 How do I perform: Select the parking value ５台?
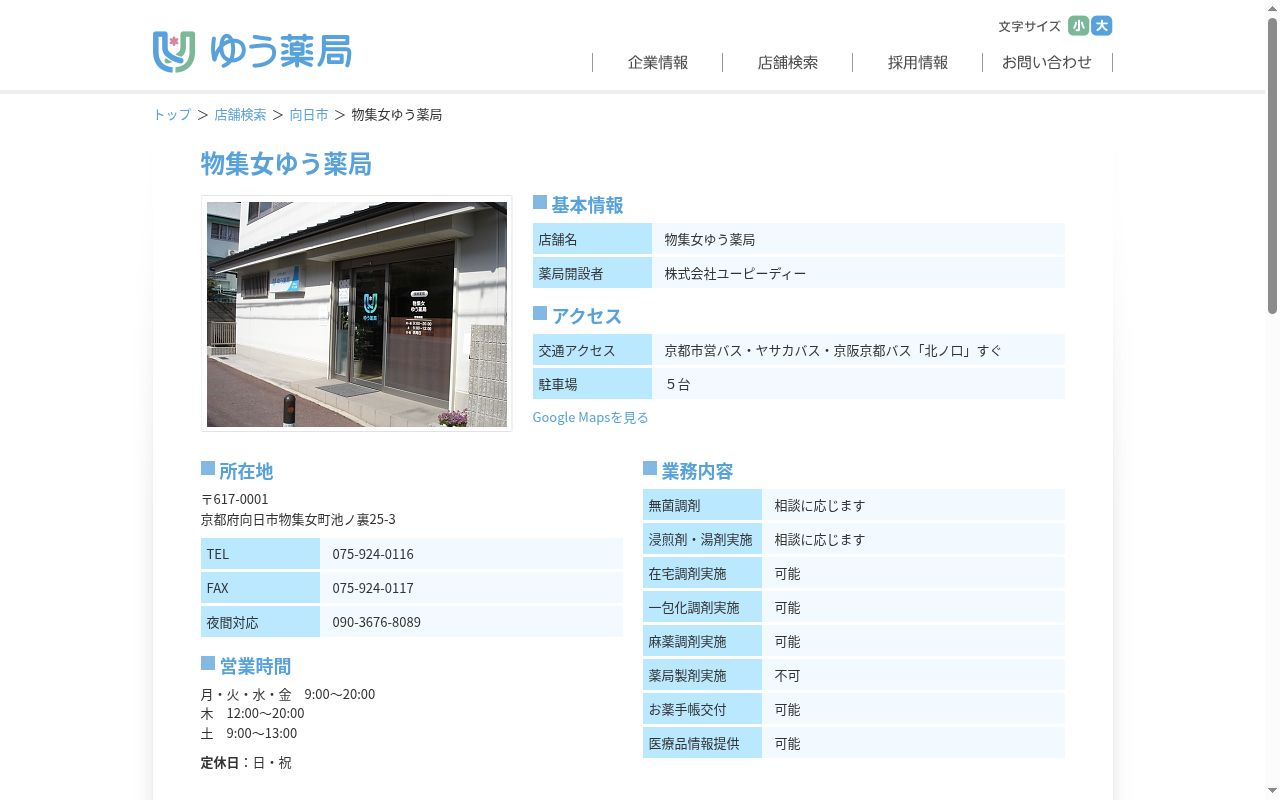pos(677,384)
